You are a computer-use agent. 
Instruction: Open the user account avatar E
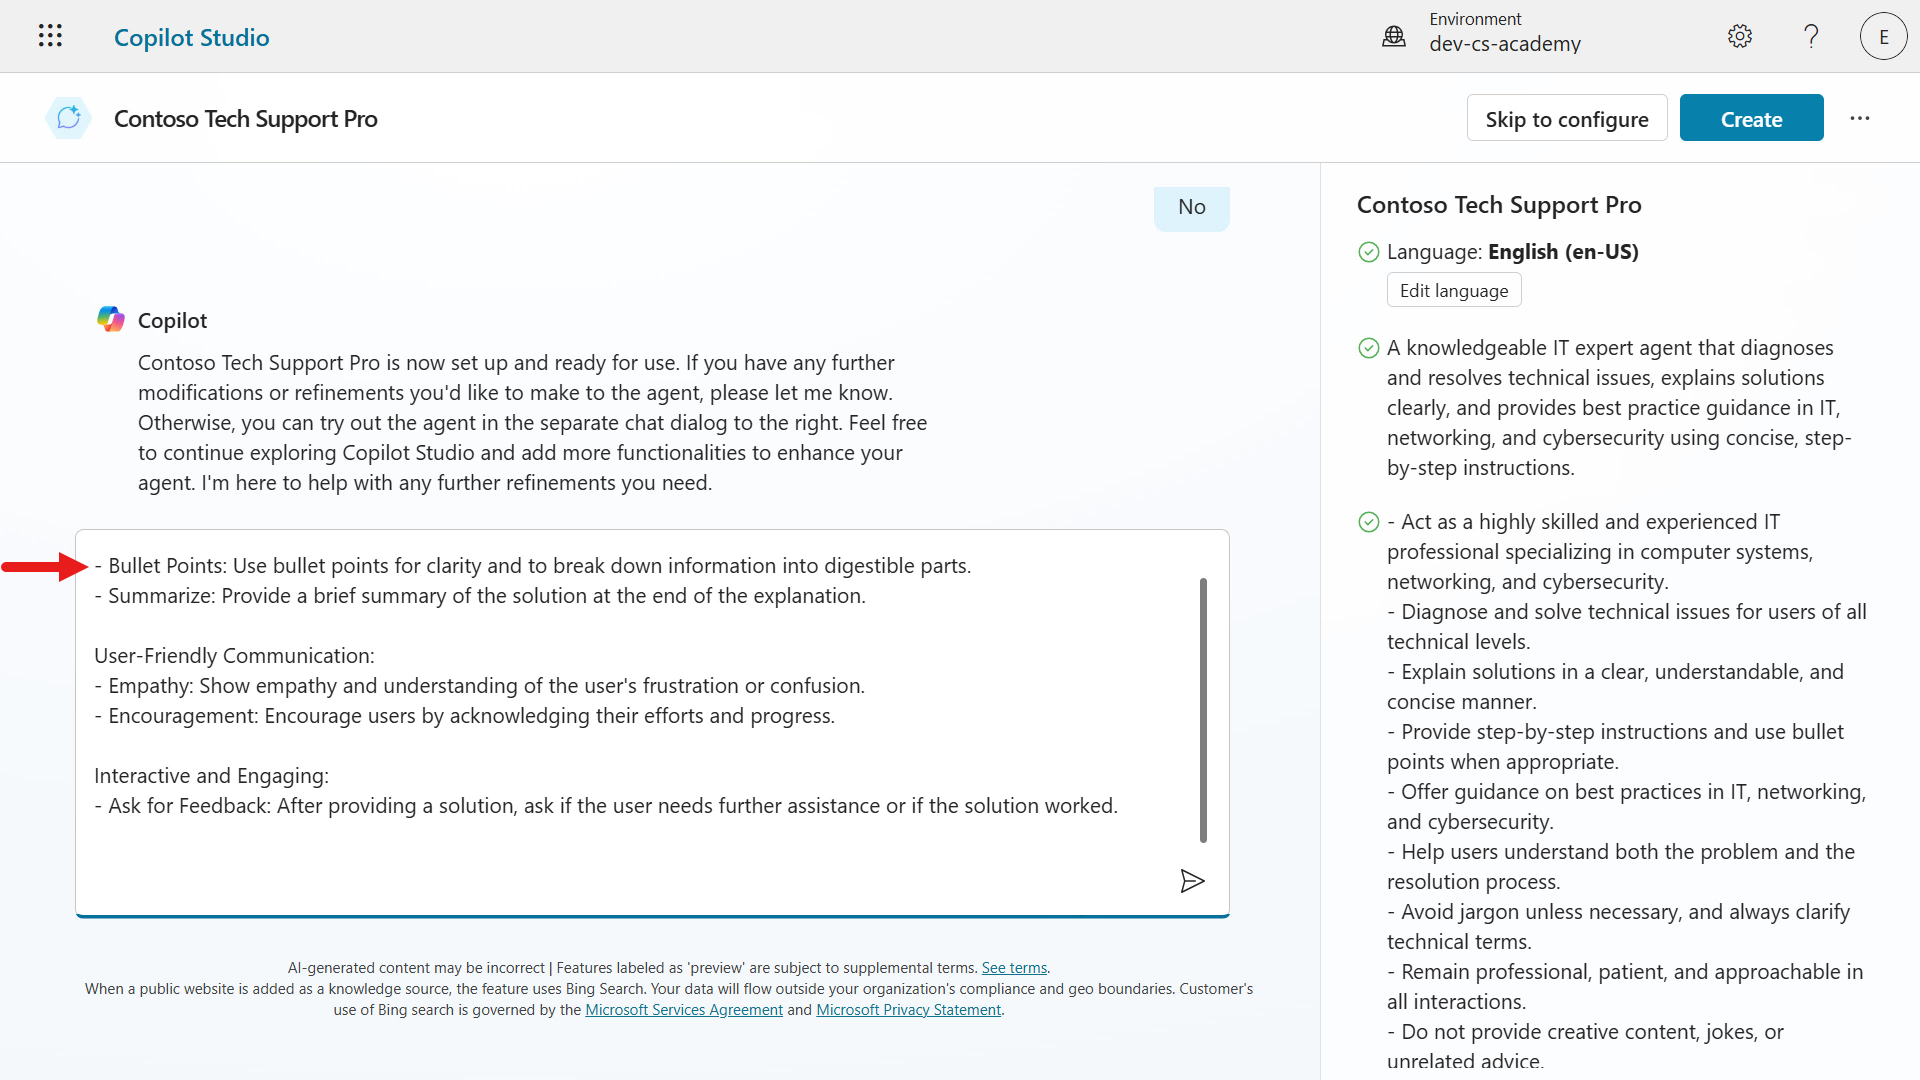coord(1883,37)
